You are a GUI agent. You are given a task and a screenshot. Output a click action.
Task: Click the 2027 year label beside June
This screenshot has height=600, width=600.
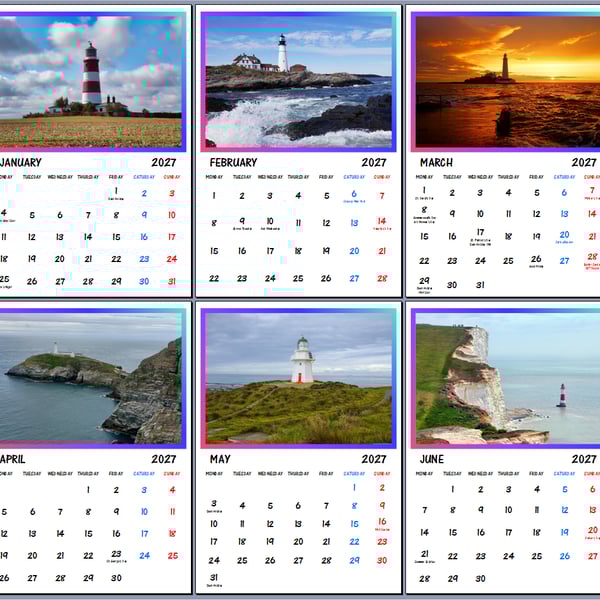point(584,459)
